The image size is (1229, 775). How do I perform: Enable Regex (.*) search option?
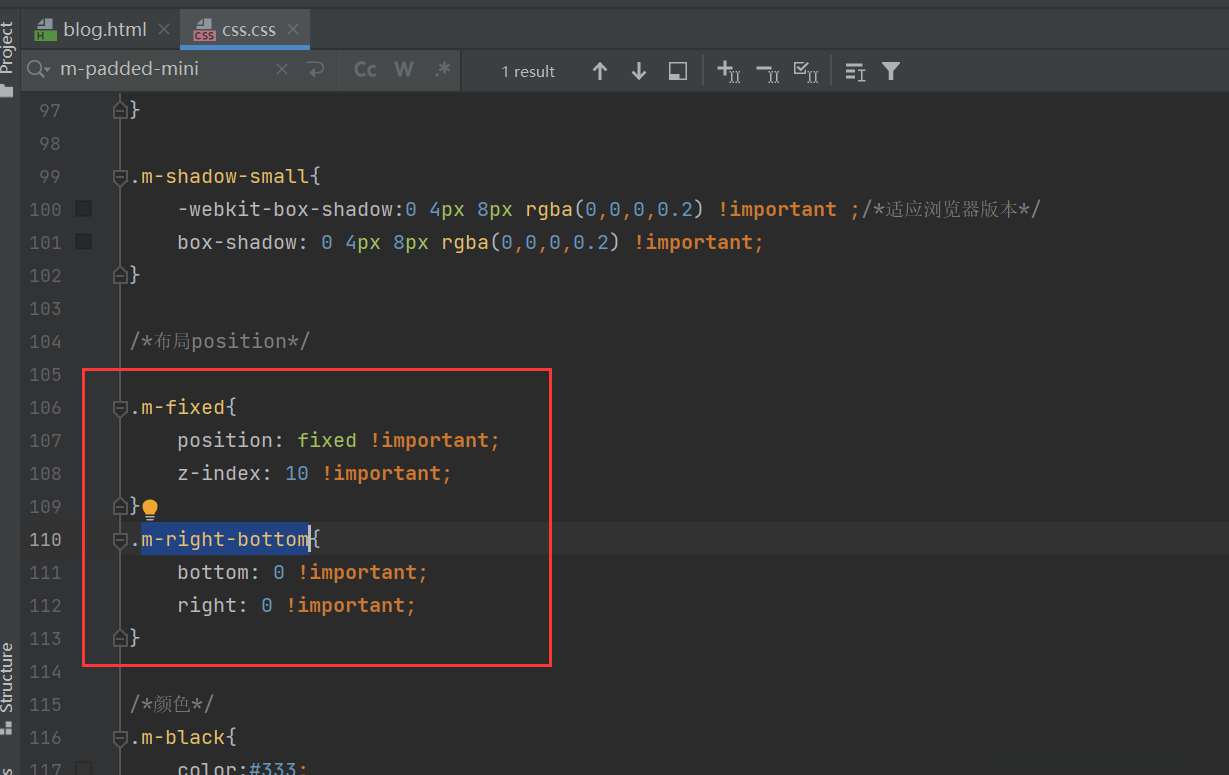point(442,70)
